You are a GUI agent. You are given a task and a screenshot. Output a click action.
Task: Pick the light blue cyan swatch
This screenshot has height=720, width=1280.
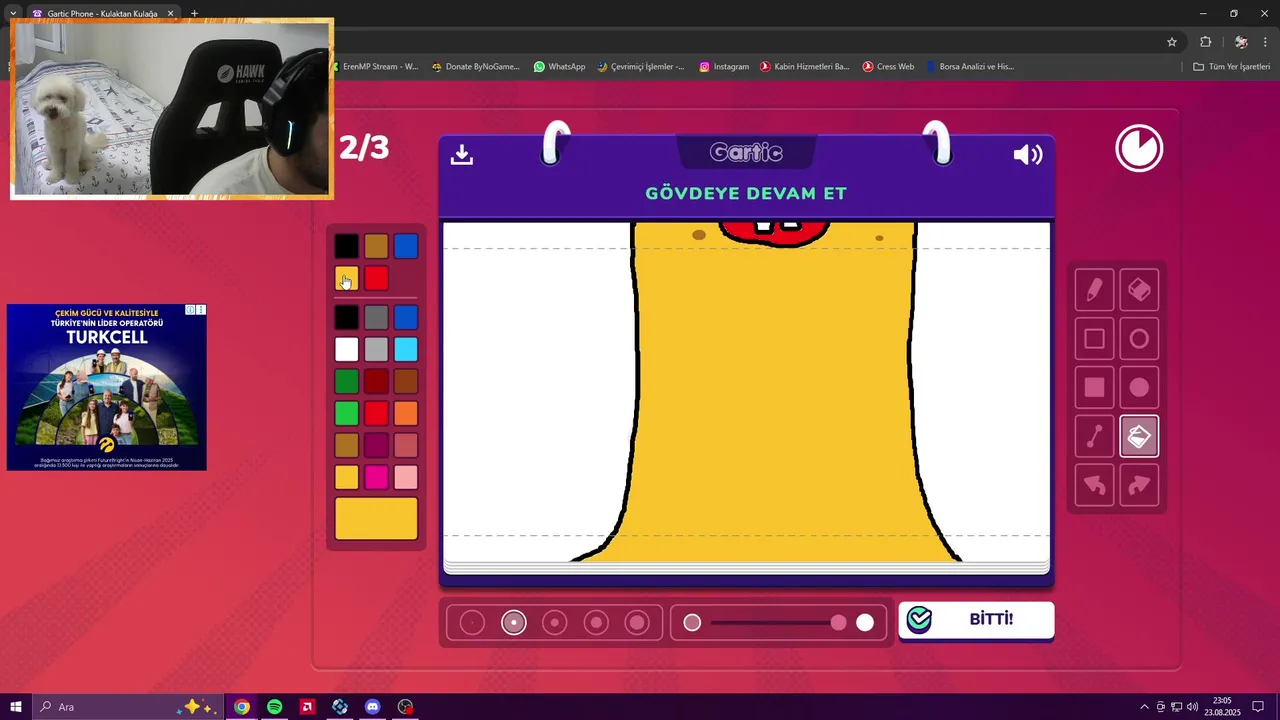(x=405, y=349)
